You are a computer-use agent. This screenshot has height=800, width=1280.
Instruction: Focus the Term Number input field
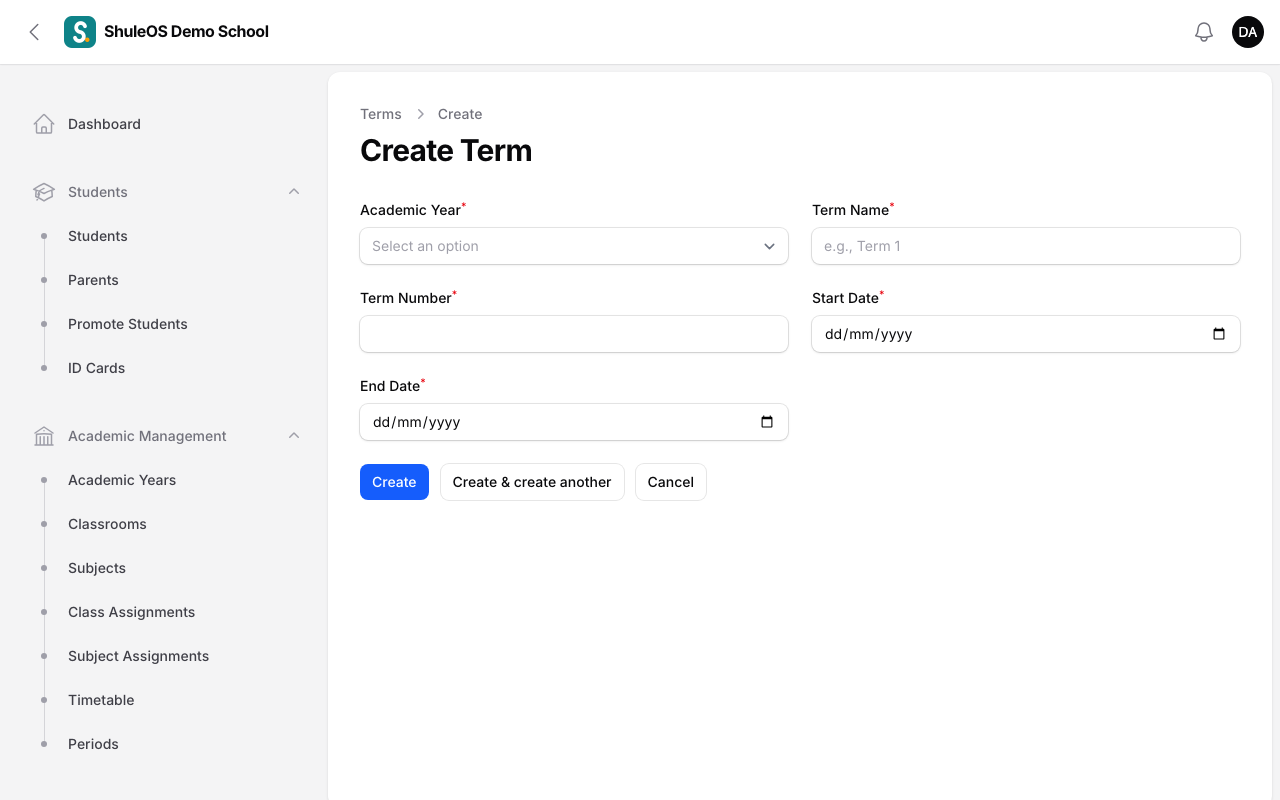click(x=574, y=334)
